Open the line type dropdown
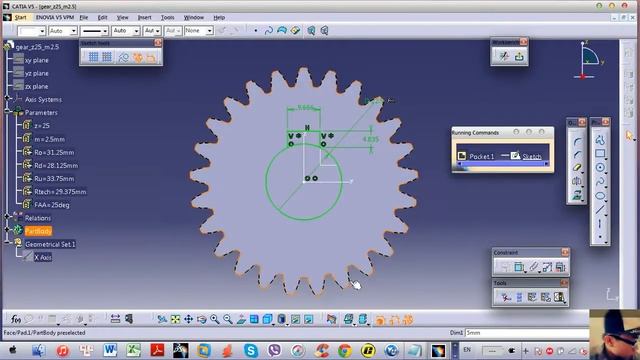 [x=94, y=31]
